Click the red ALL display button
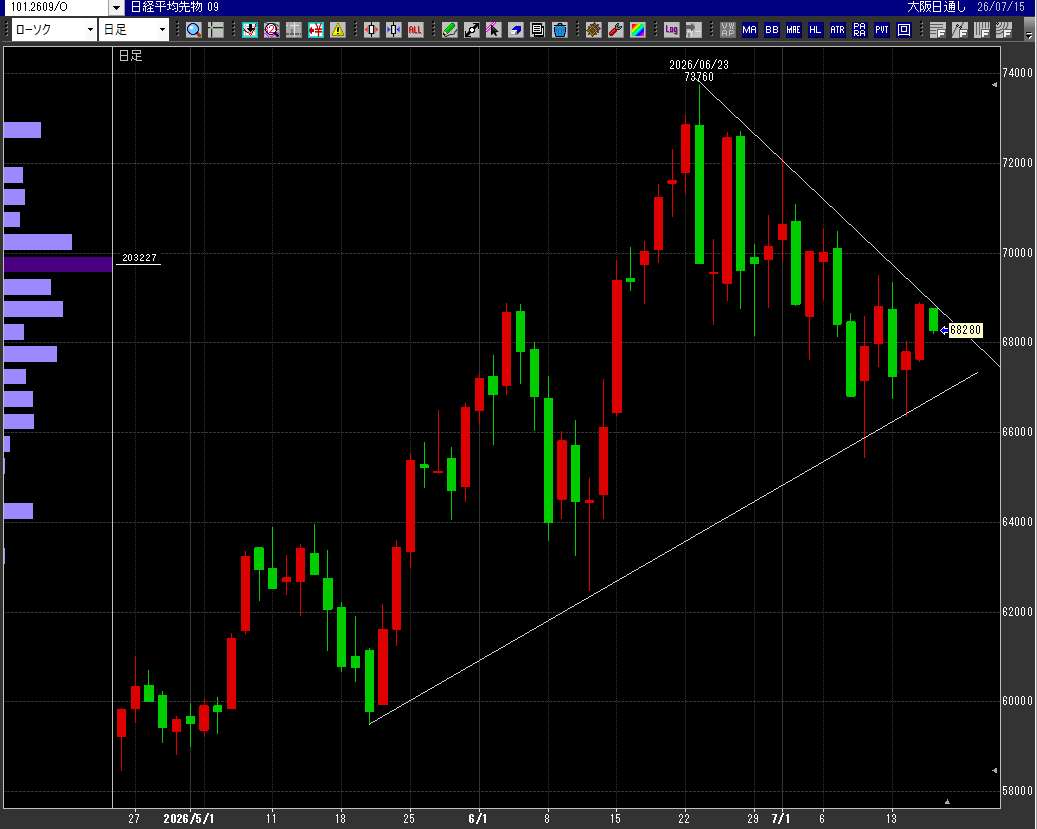The image size is (1037, 829). coord(415,30)
